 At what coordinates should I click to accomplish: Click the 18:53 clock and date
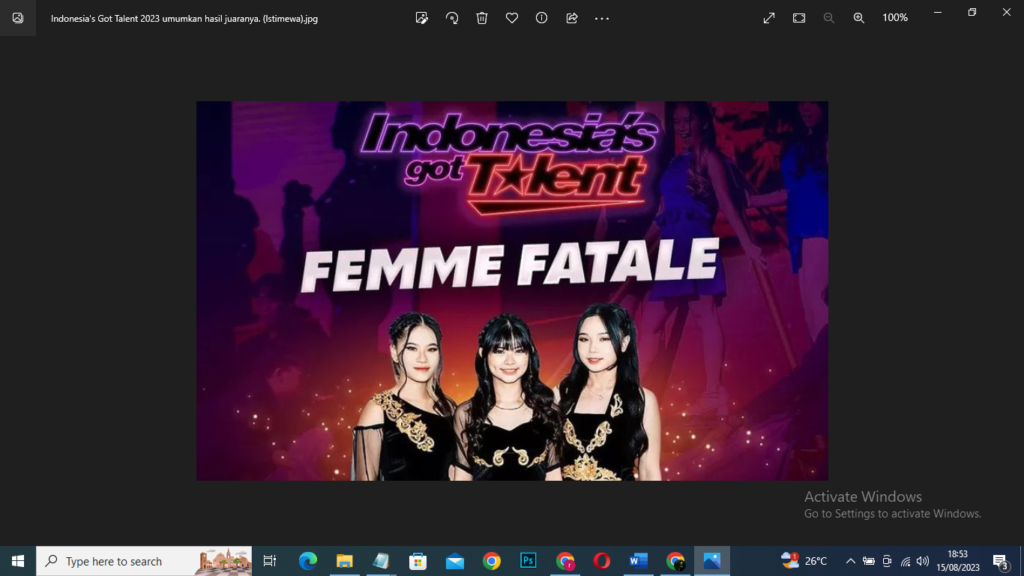[958, 561]
